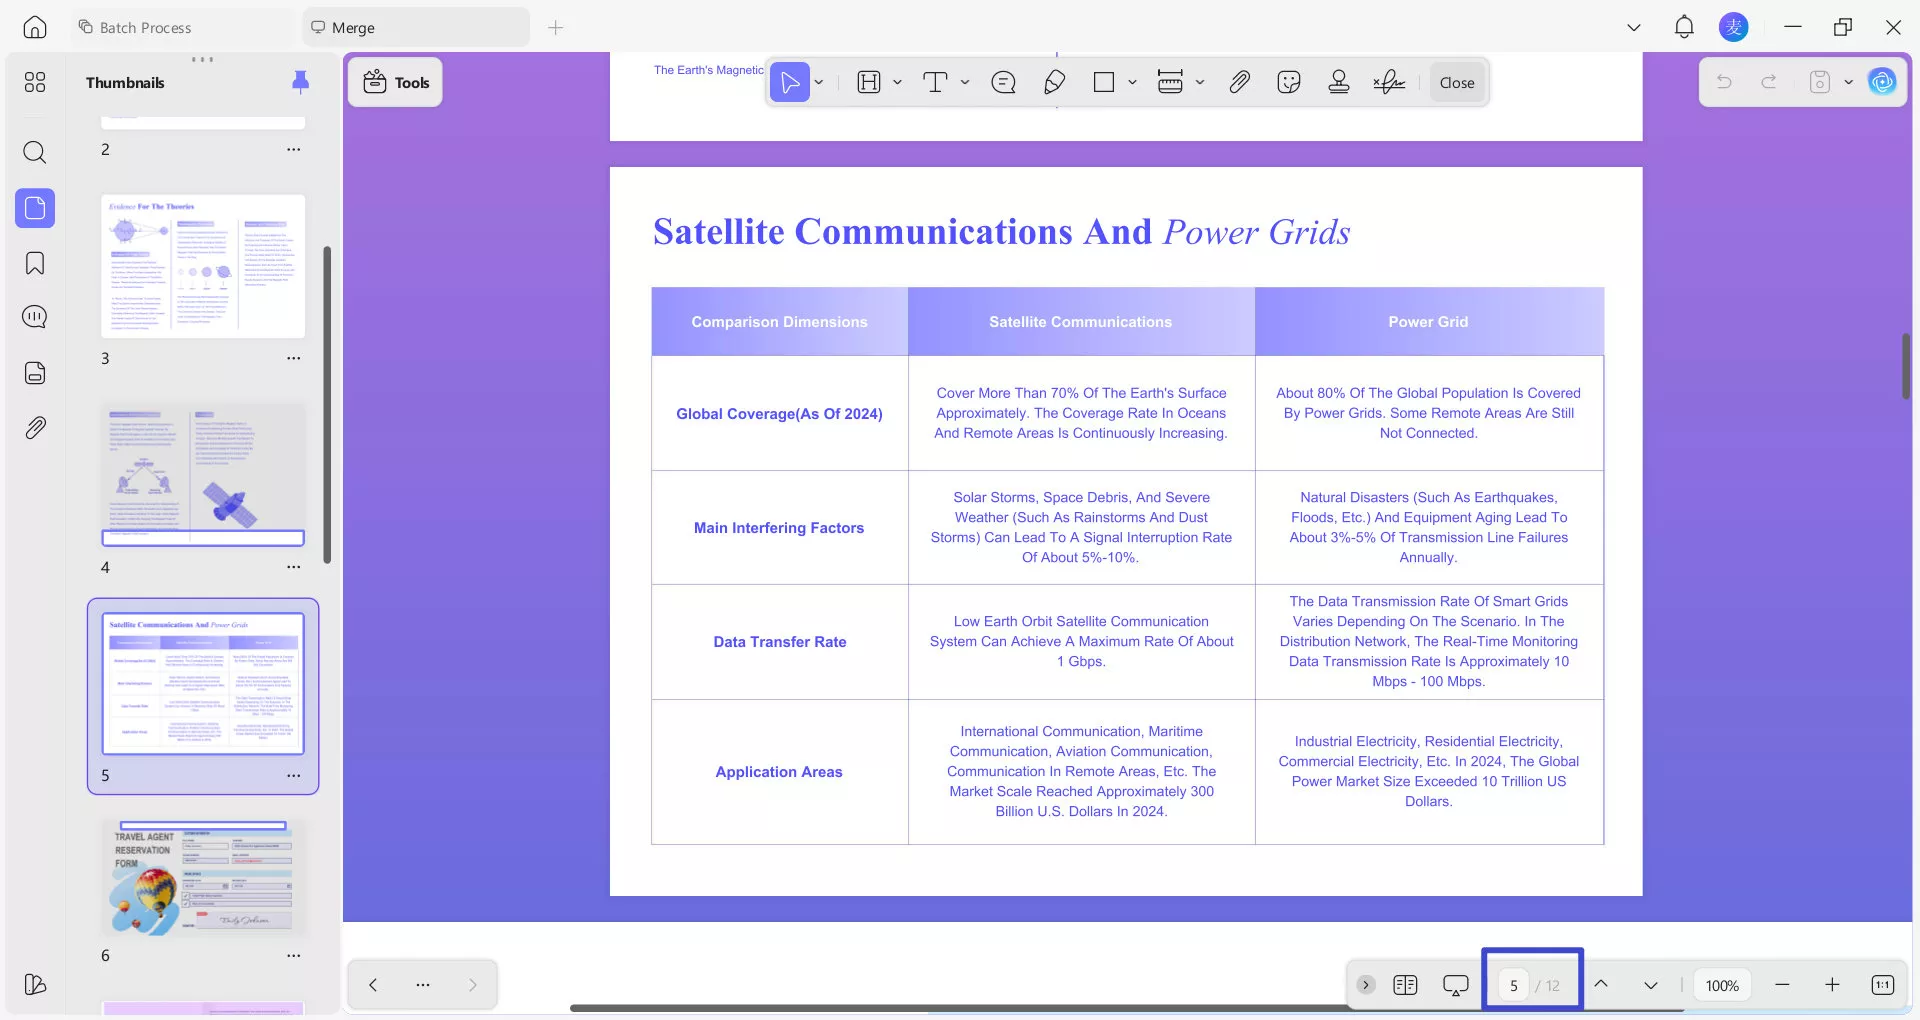Open the Comments panel icon
Image resolution: width=1920 pixels, height=1020 pixels.
[x=35, y=317]
